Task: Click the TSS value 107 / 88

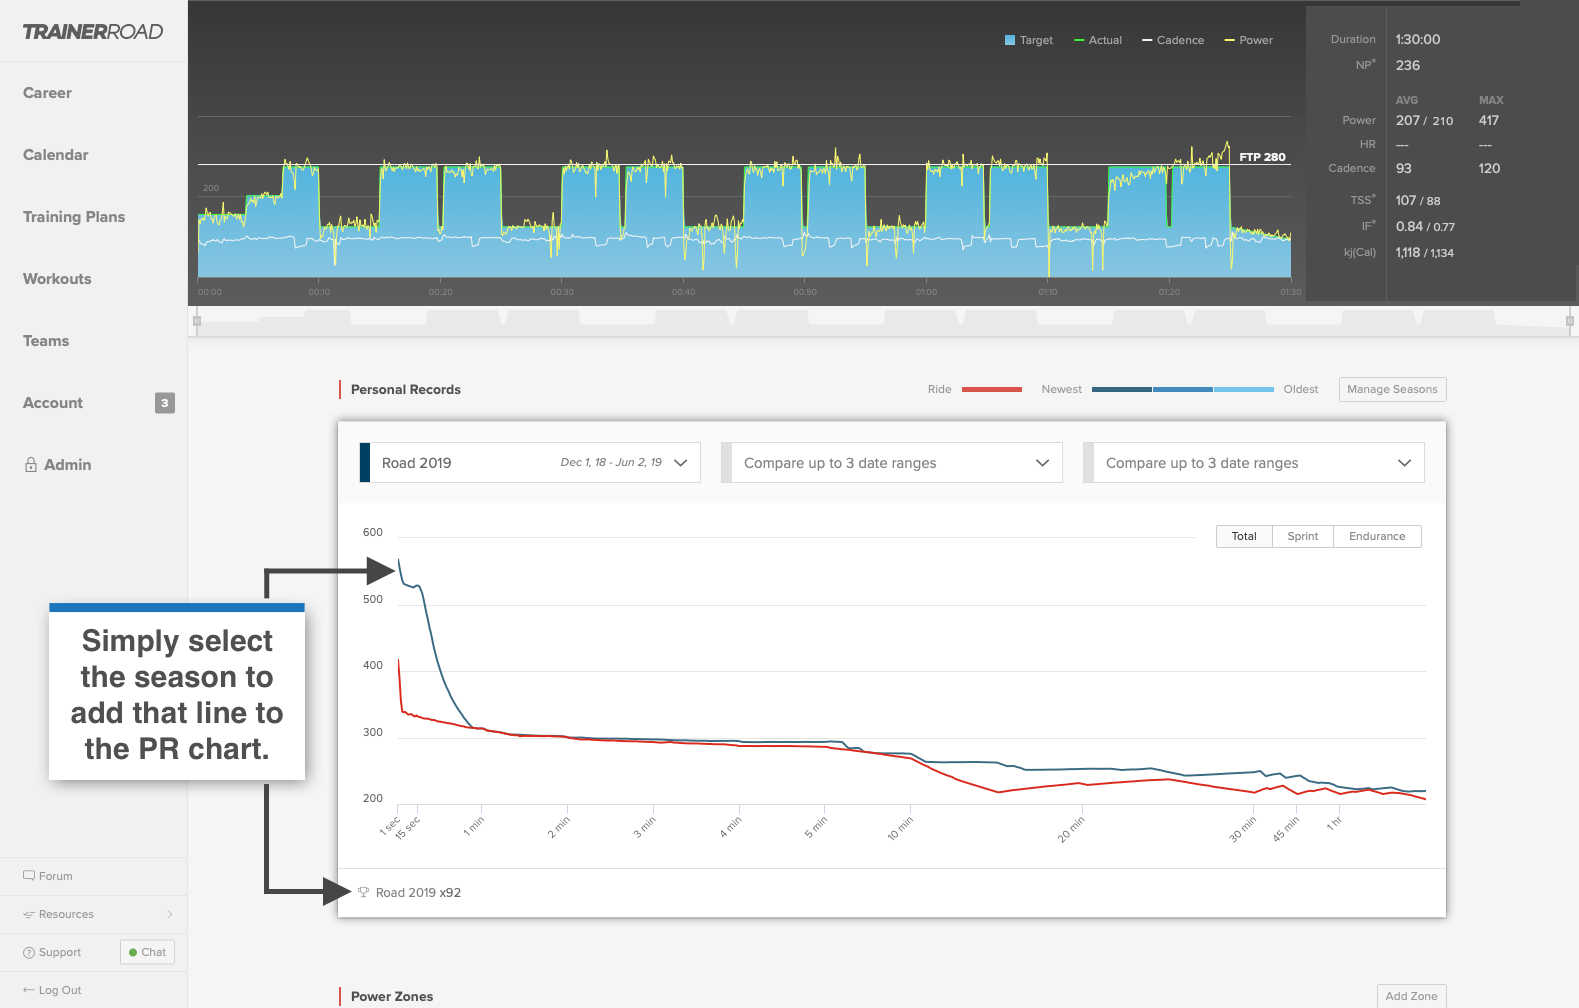Action: coord(1418,201)
